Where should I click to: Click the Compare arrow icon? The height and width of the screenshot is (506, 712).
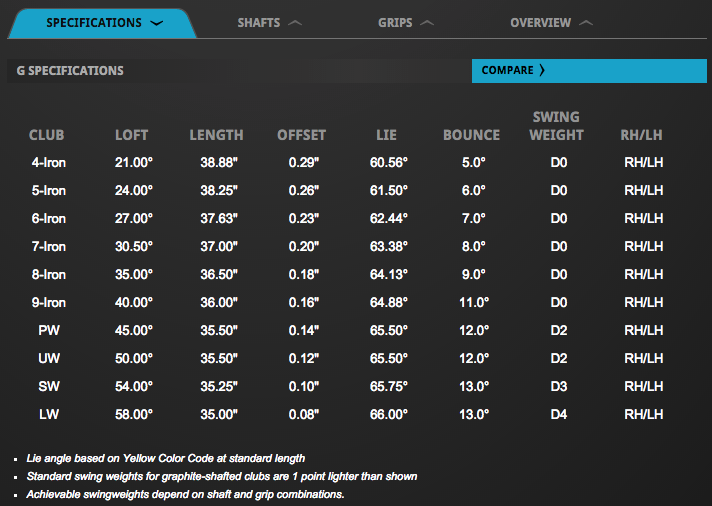pyautogui.click(x=542, y=70)
